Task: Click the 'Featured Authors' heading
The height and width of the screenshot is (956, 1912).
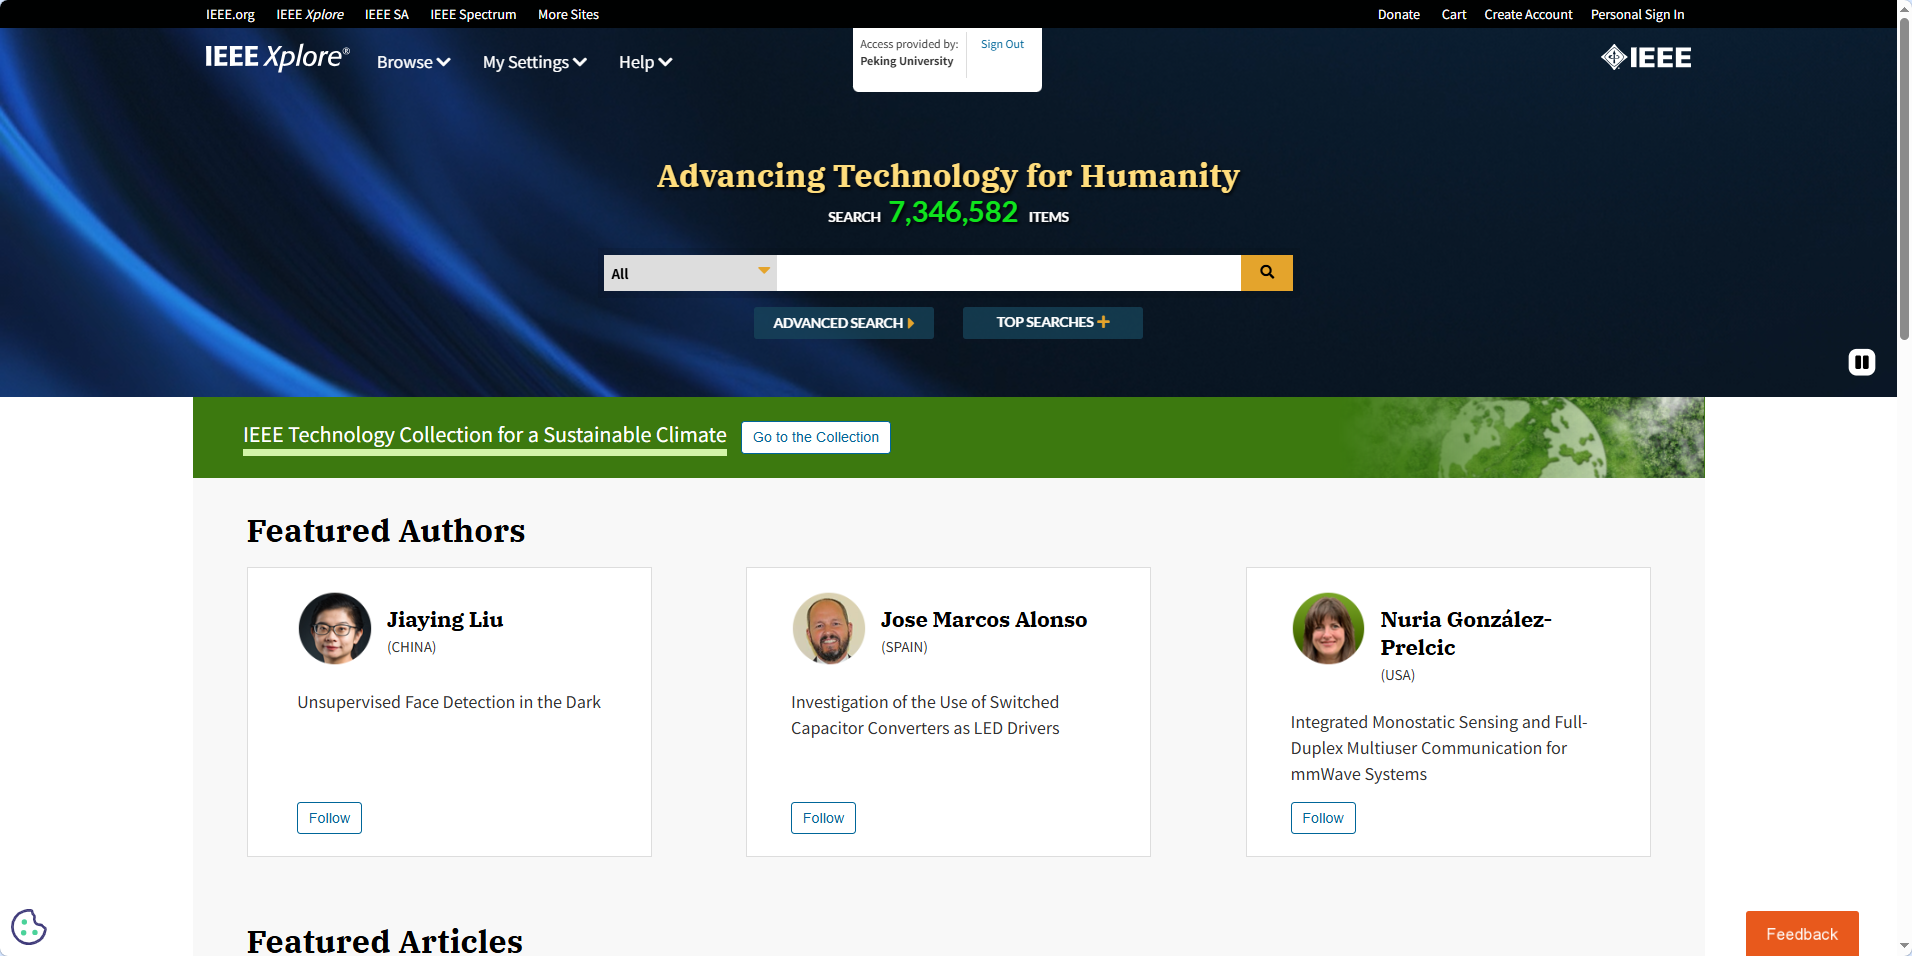Action: tap(386, 531)
